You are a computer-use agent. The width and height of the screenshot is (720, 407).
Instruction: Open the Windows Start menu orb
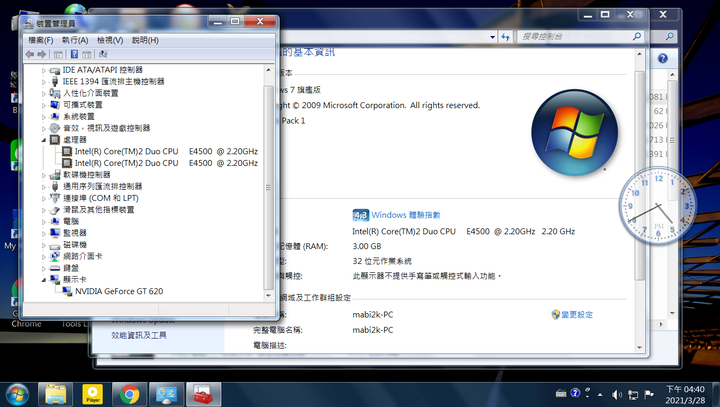17,394
